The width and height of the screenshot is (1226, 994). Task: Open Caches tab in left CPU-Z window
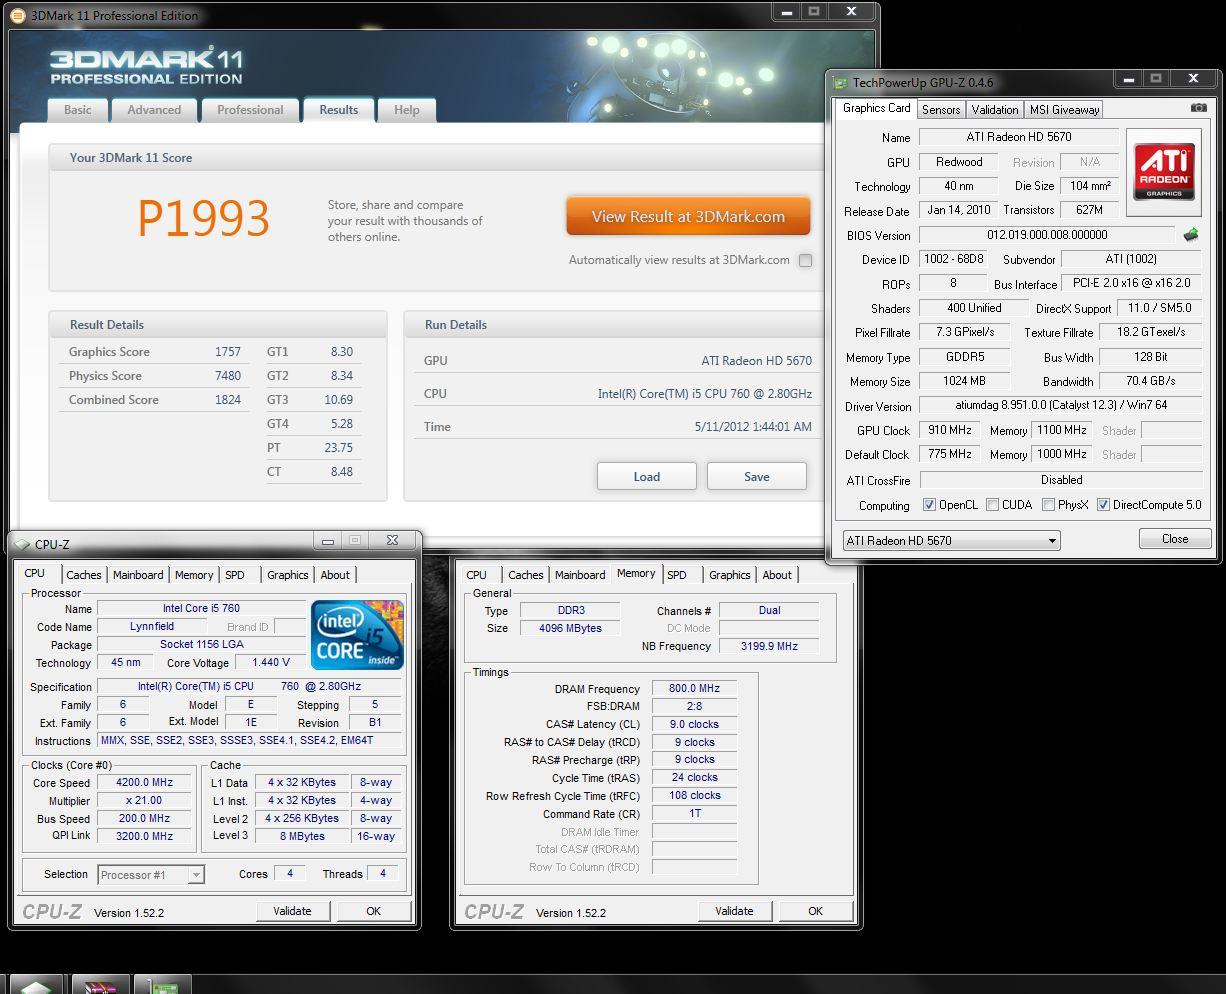pos(84,575)
